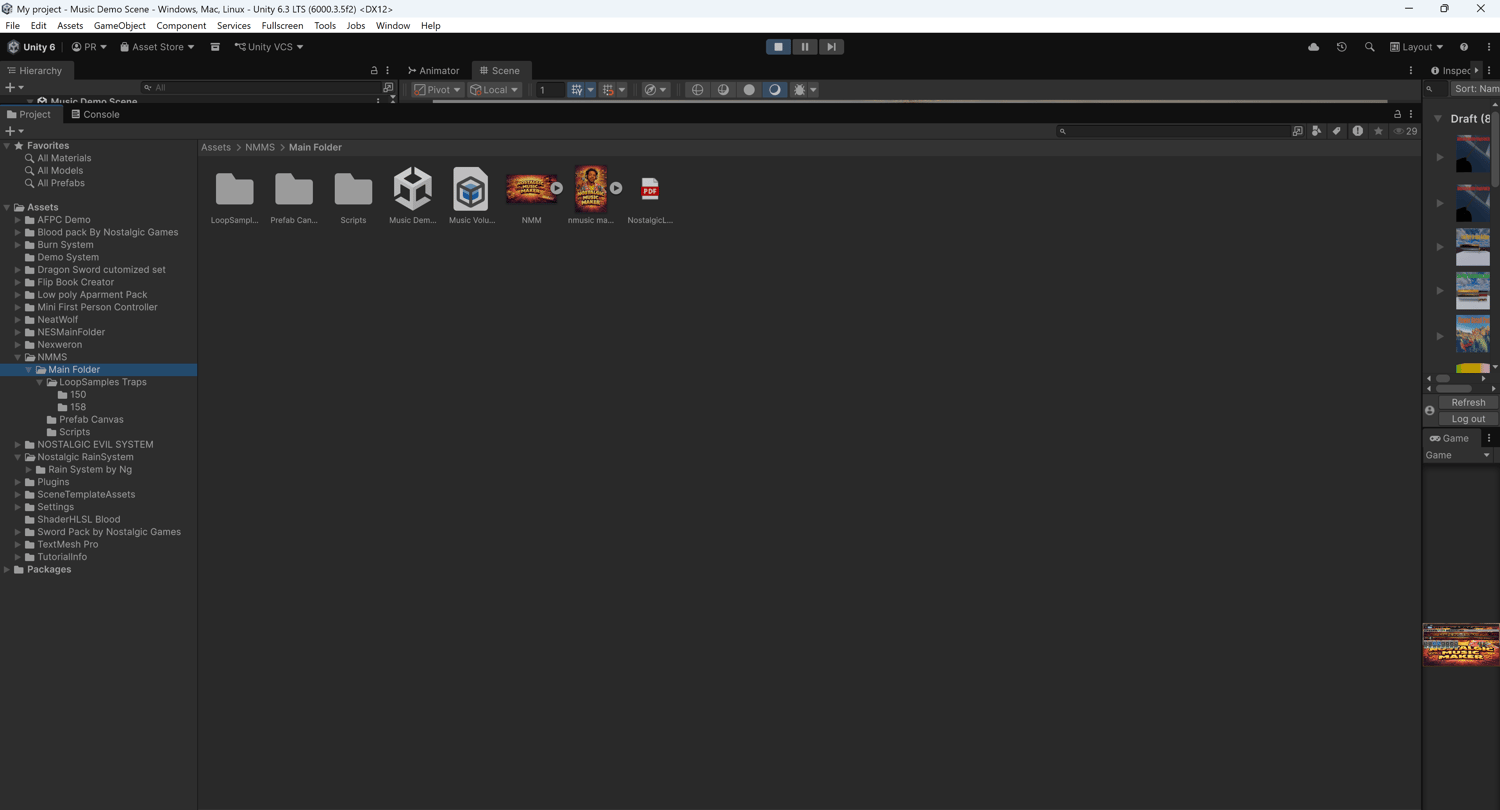Toggle the Hierarchy panel lock icon
Screen dimensions: 1500x810
coord(374,71)
